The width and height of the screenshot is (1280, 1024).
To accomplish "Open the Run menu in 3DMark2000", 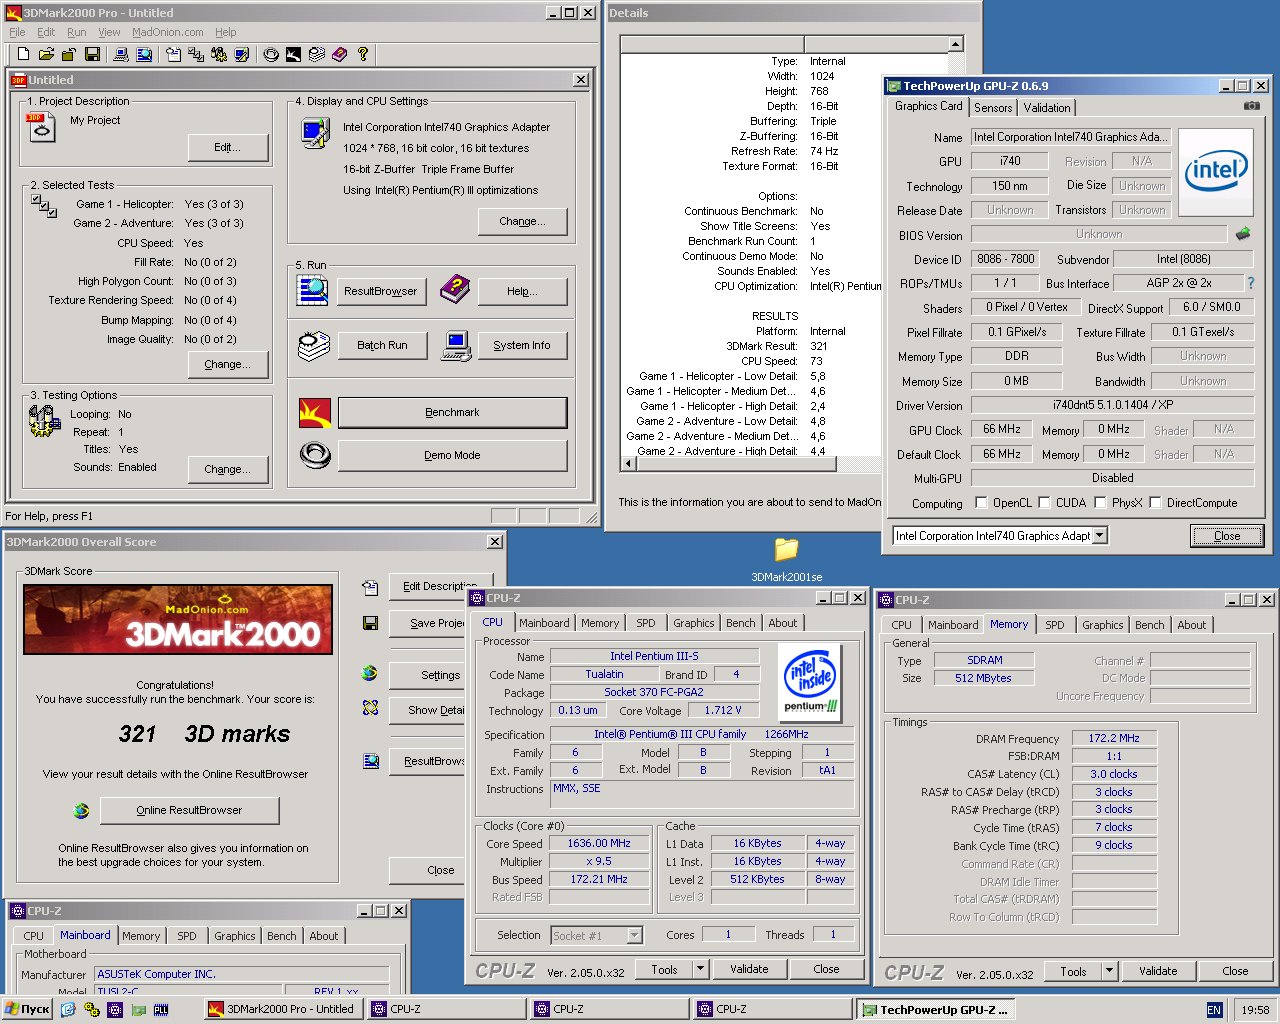I will pos(76,32).
